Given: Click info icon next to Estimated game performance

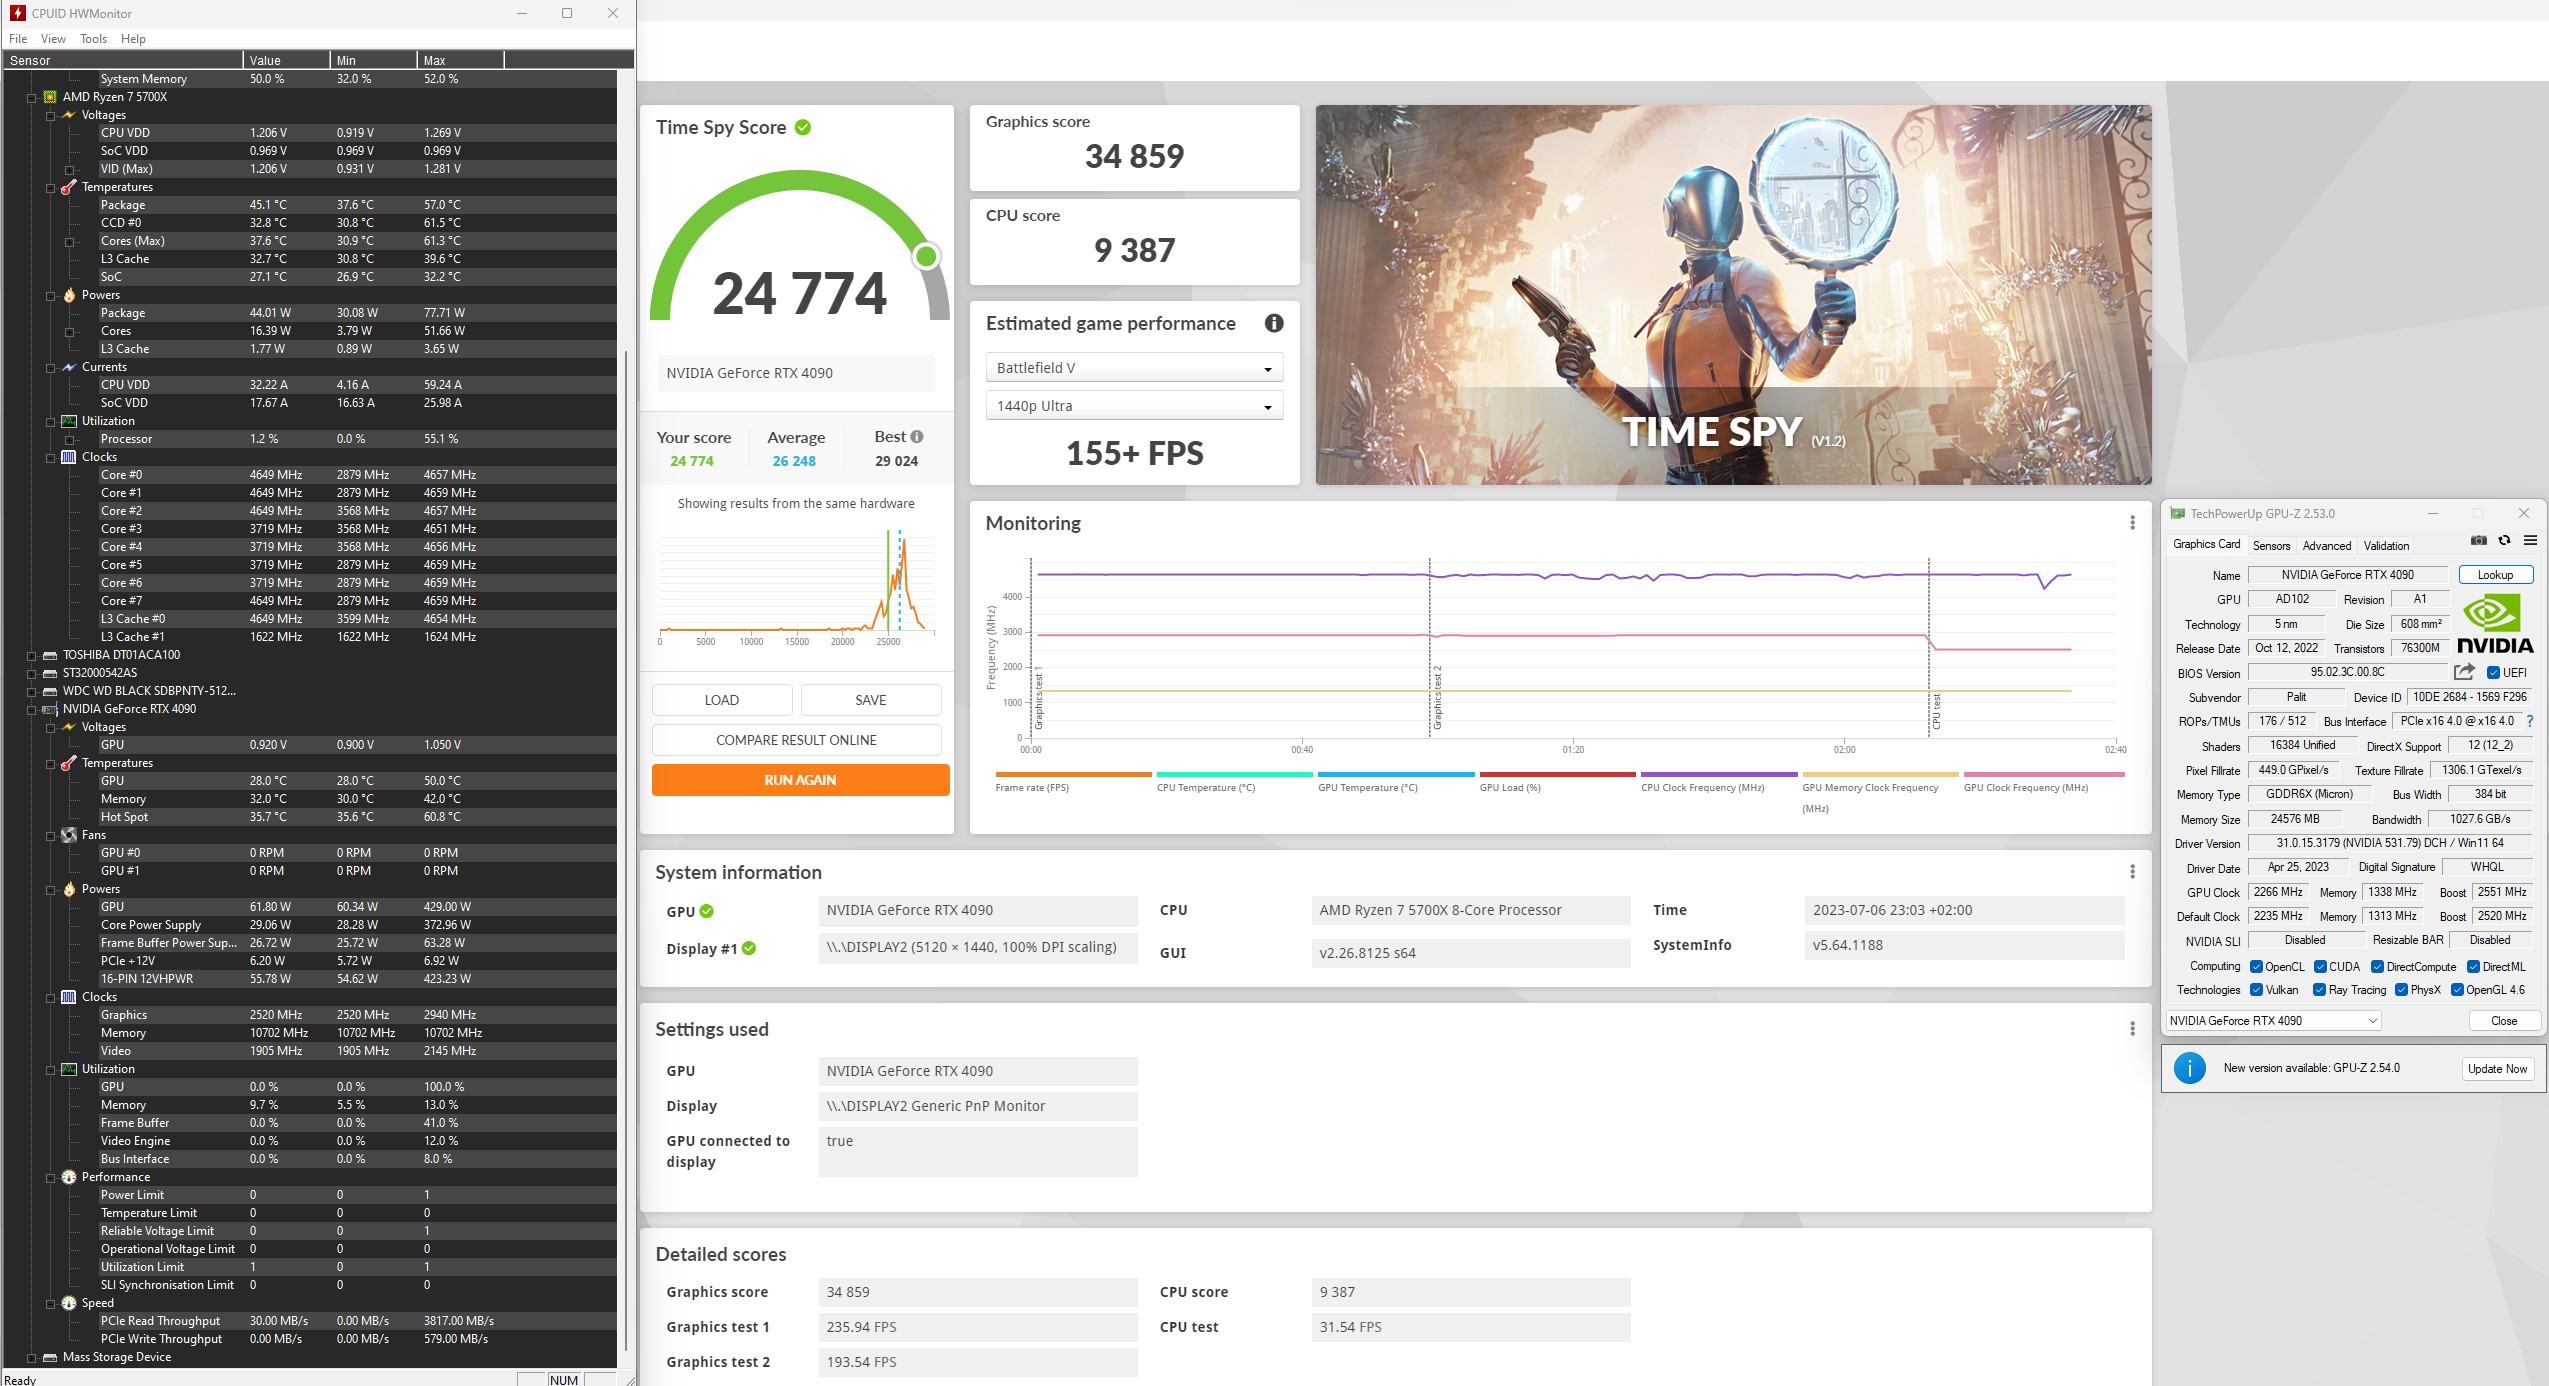Looking at the screenshot, I should tap(1273, 323).
